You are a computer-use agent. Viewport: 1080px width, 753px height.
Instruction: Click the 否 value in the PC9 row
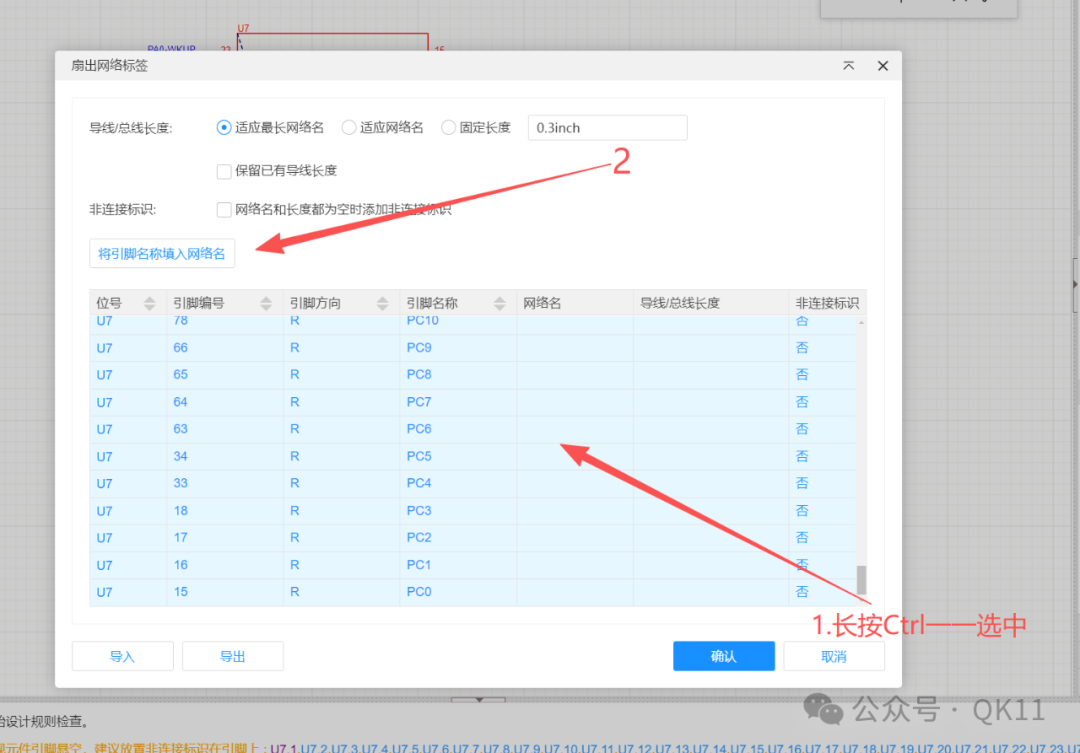point(802,348)
